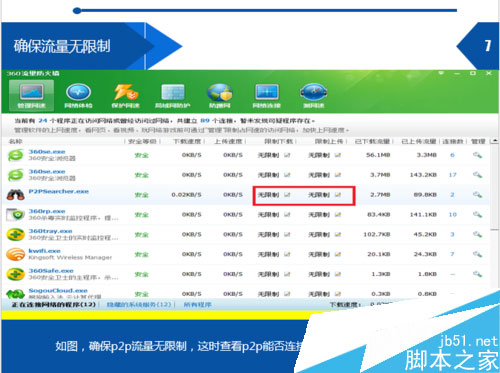Click the 360tray.exe program icon

16,234
